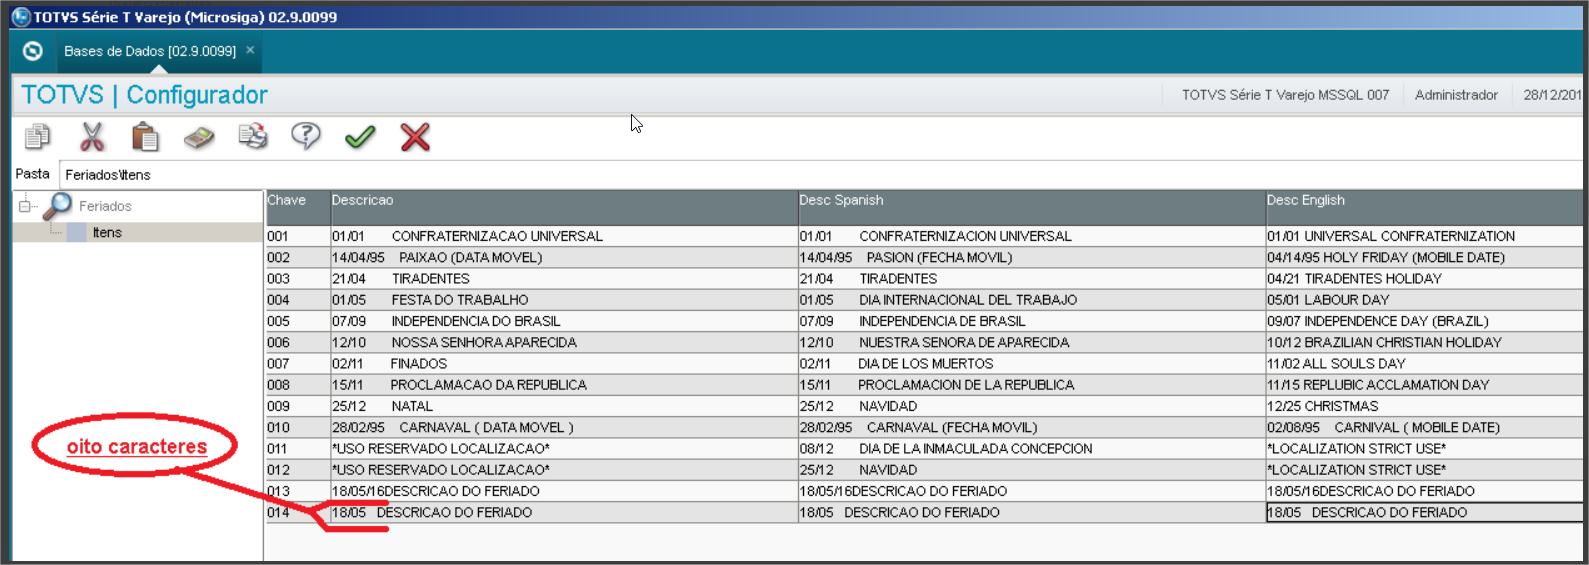The width and height of the screenshot is (1589, 565).
Task: Click the eraser icon in the toolbar
Action: pos(199,137)
